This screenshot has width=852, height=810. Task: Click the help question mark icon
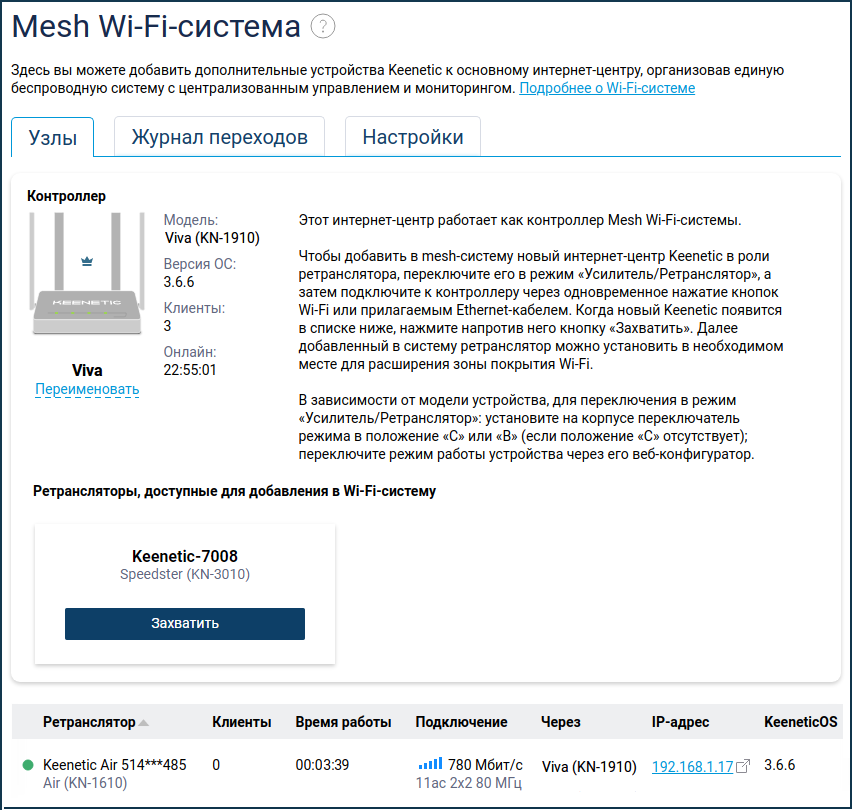323,26
